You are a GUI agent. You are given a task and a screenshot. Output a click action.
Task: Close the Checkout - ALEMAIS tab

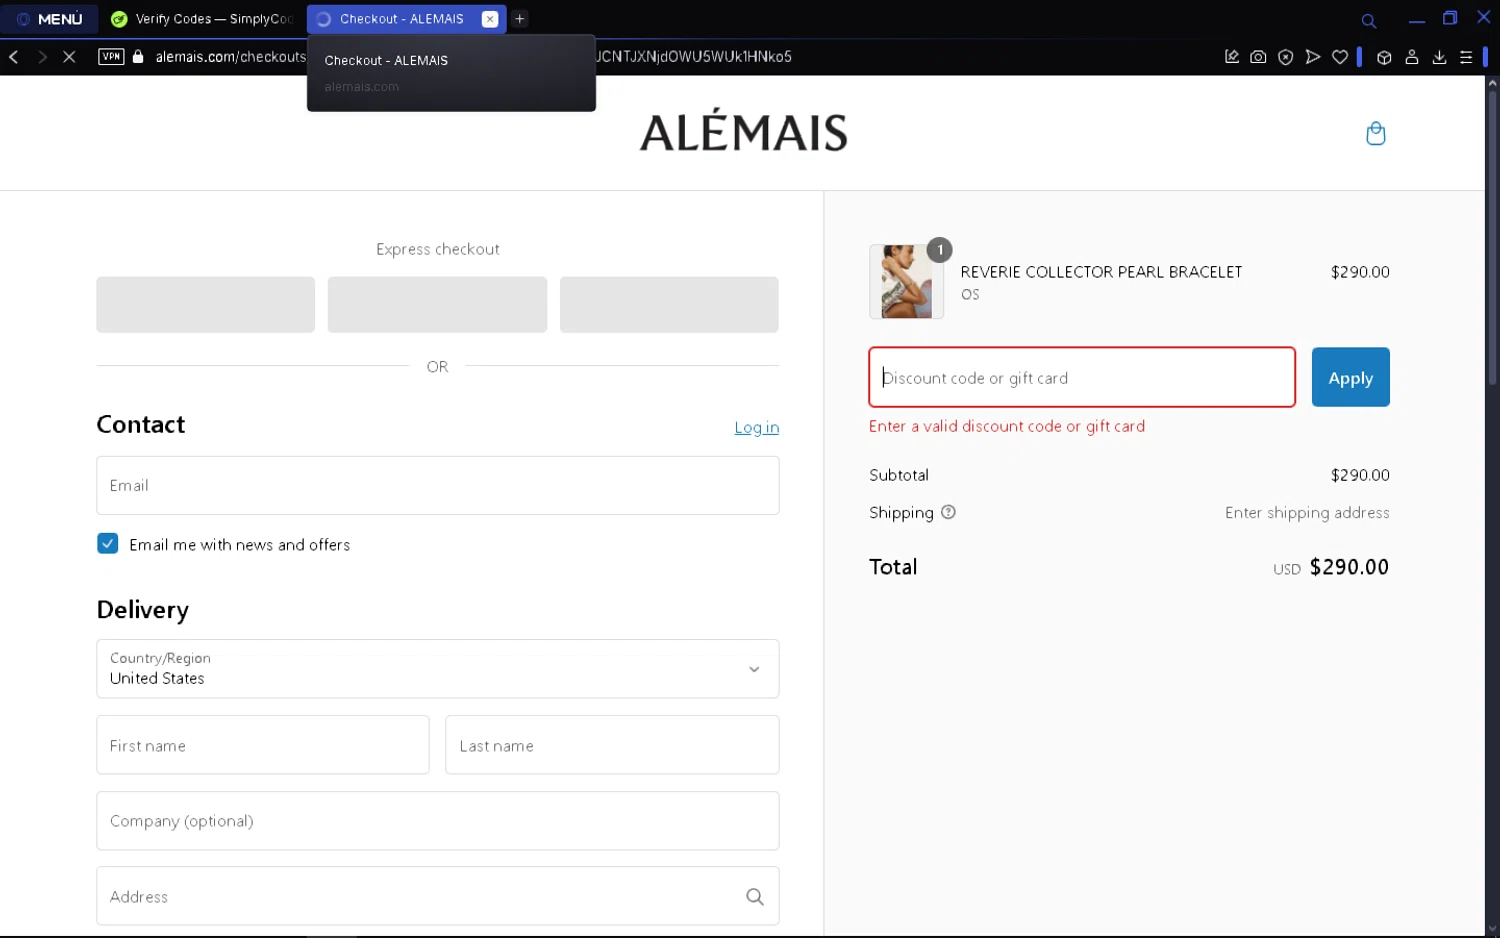(x=490, y=19)
